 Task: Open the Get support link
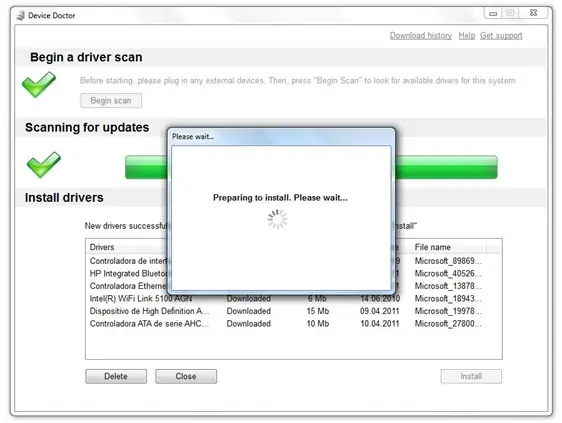pyautogui.click(x=501, y=35)
